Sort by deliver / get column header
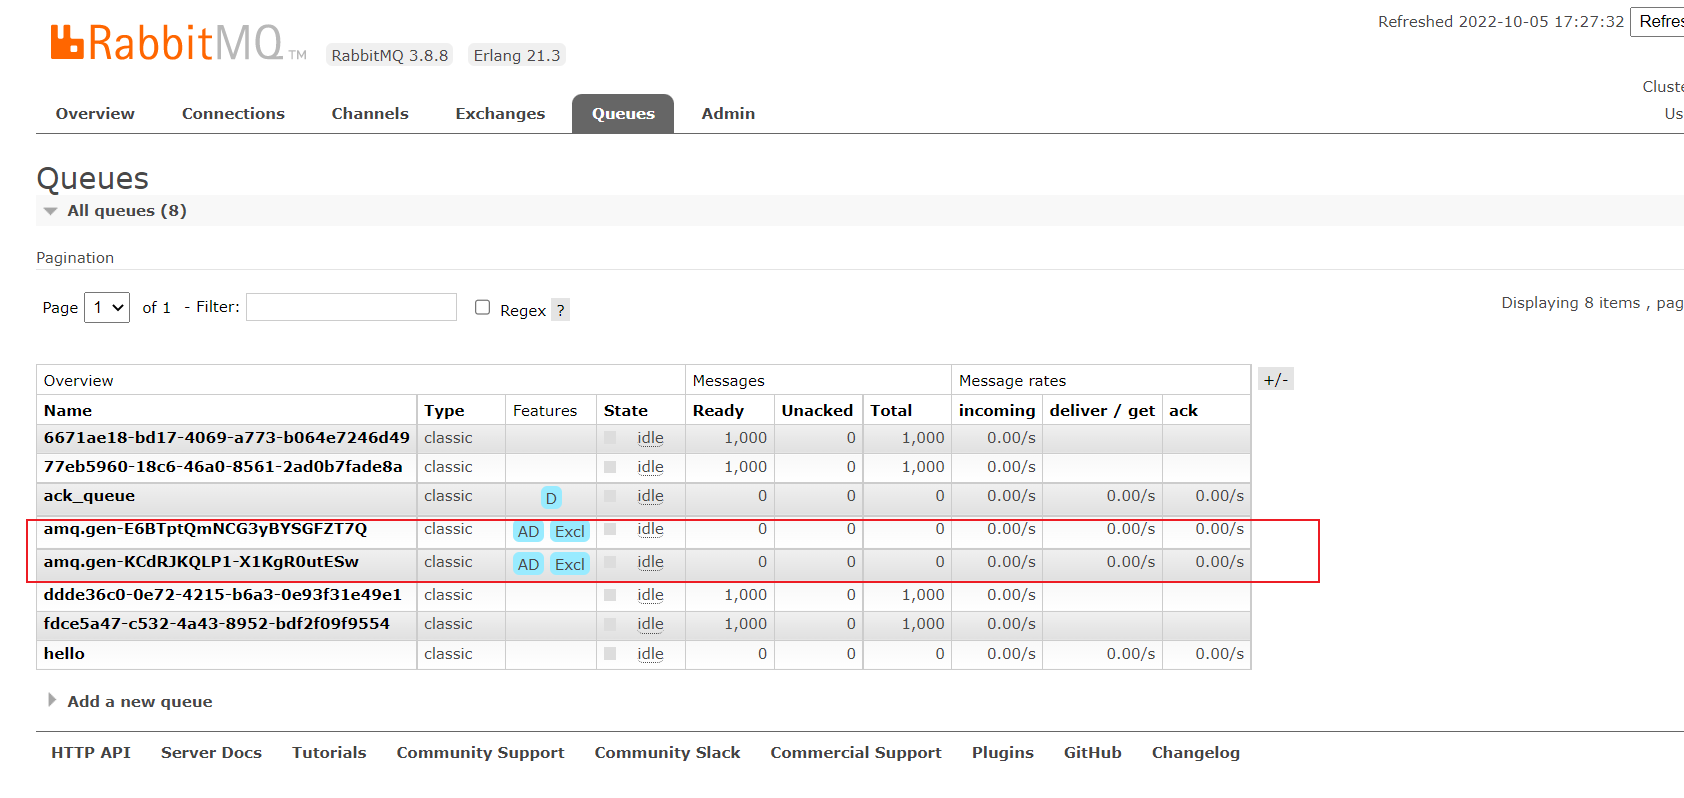The image size is (1684, 798). click(1102, 410)
